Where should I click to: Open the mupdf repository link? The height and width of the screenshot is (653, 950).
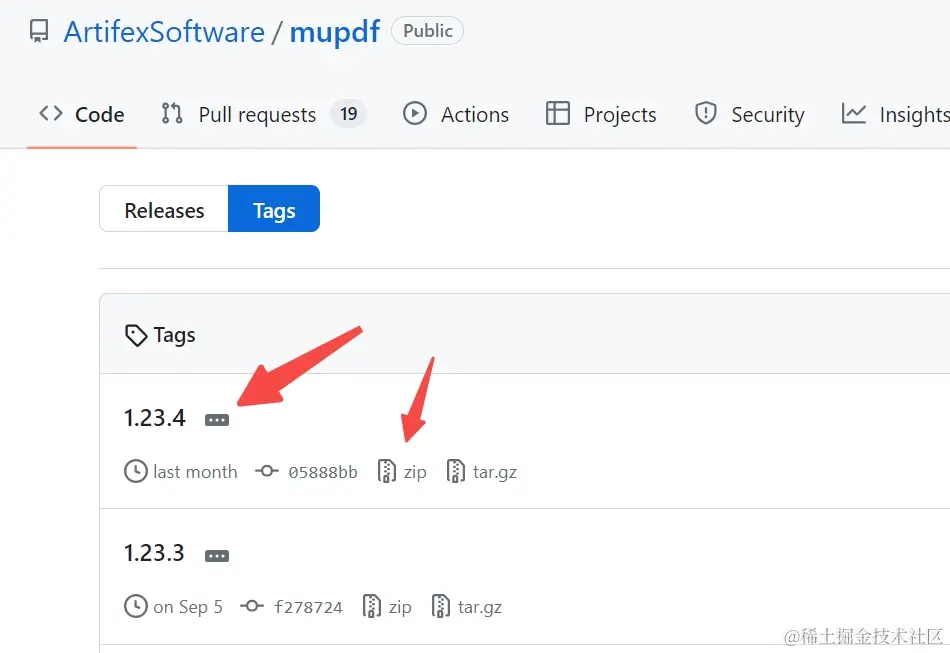pyautogui.click(x=335, y=32)
